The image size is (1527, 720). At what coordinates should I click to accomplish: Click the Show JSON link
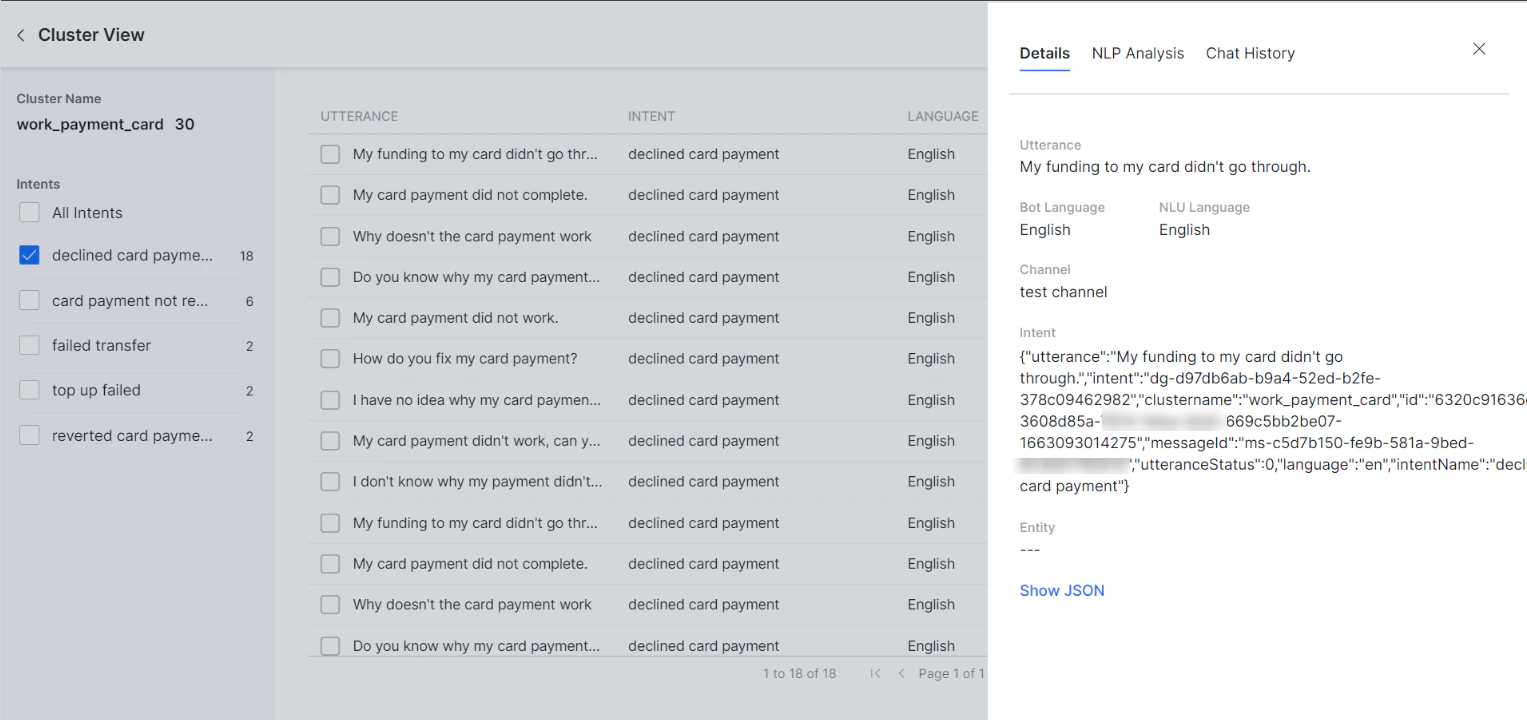pyautogui.click(x=1062, y=590)
